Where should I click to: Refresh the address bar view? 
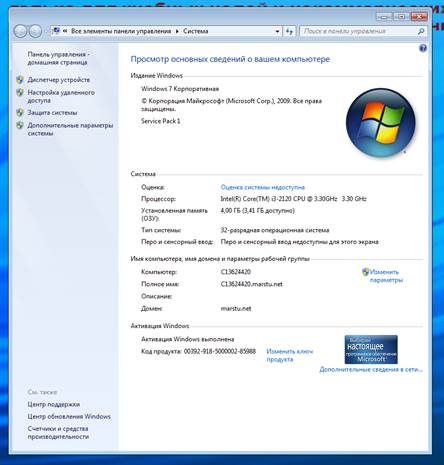[x=289, y=31]
